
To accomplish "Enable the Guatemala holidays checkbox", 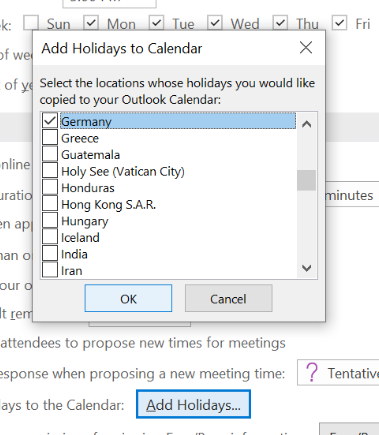I will click(x=50, y=154).
